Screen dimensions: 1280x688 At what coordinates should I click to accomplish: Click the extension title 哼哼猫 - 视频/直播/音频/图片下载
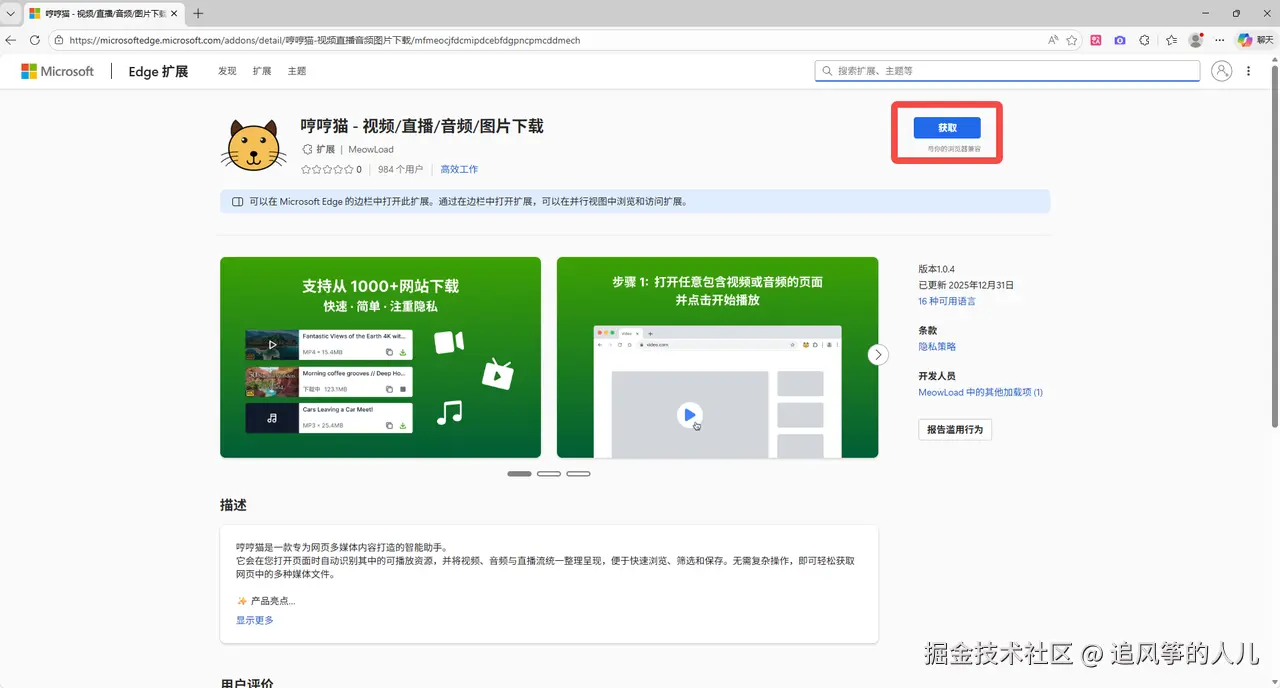tap(422, 126)
